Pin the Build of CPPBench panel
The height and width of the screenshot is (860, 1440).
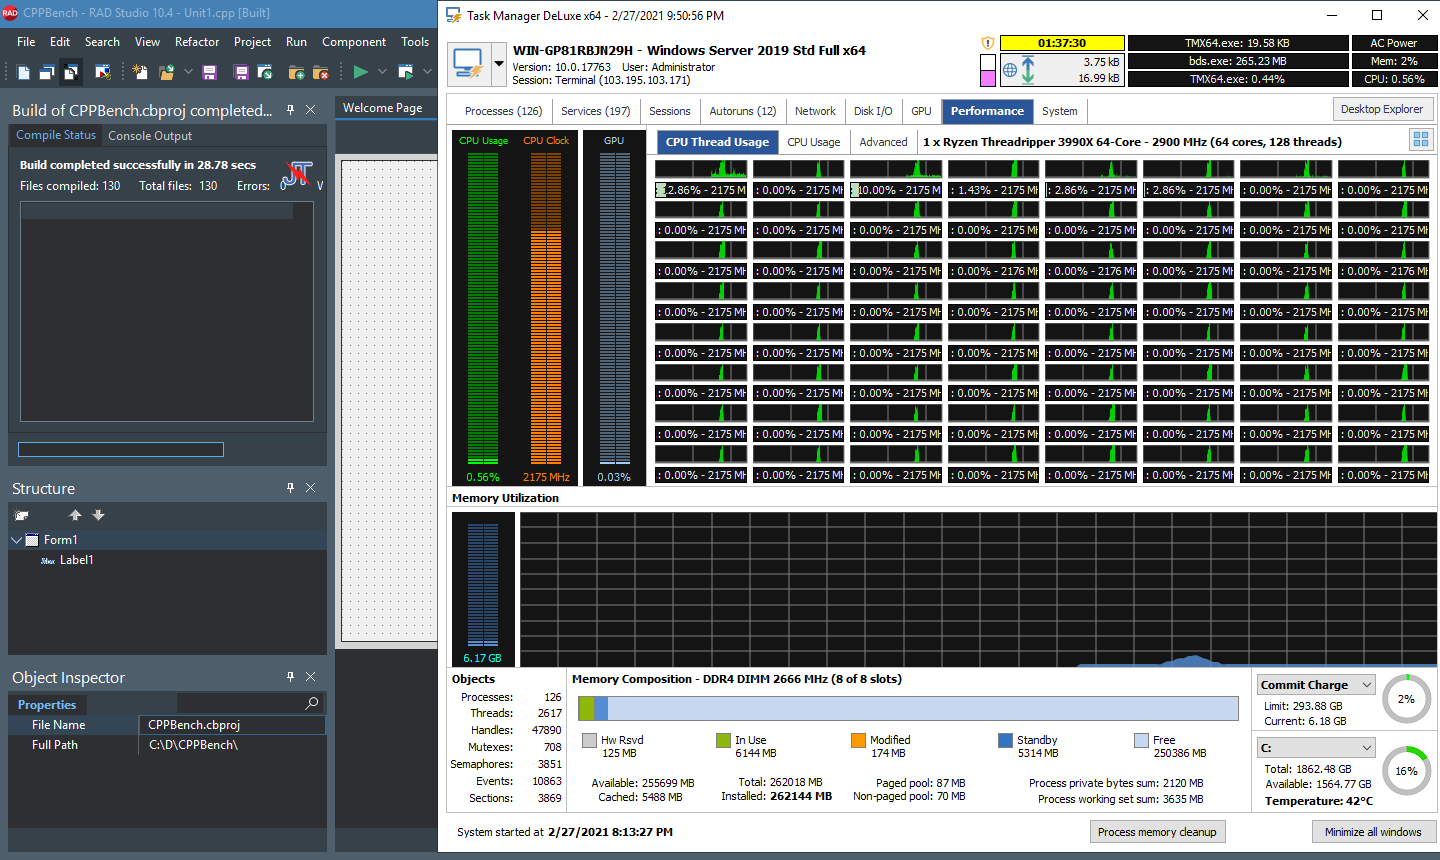[291, 110]
